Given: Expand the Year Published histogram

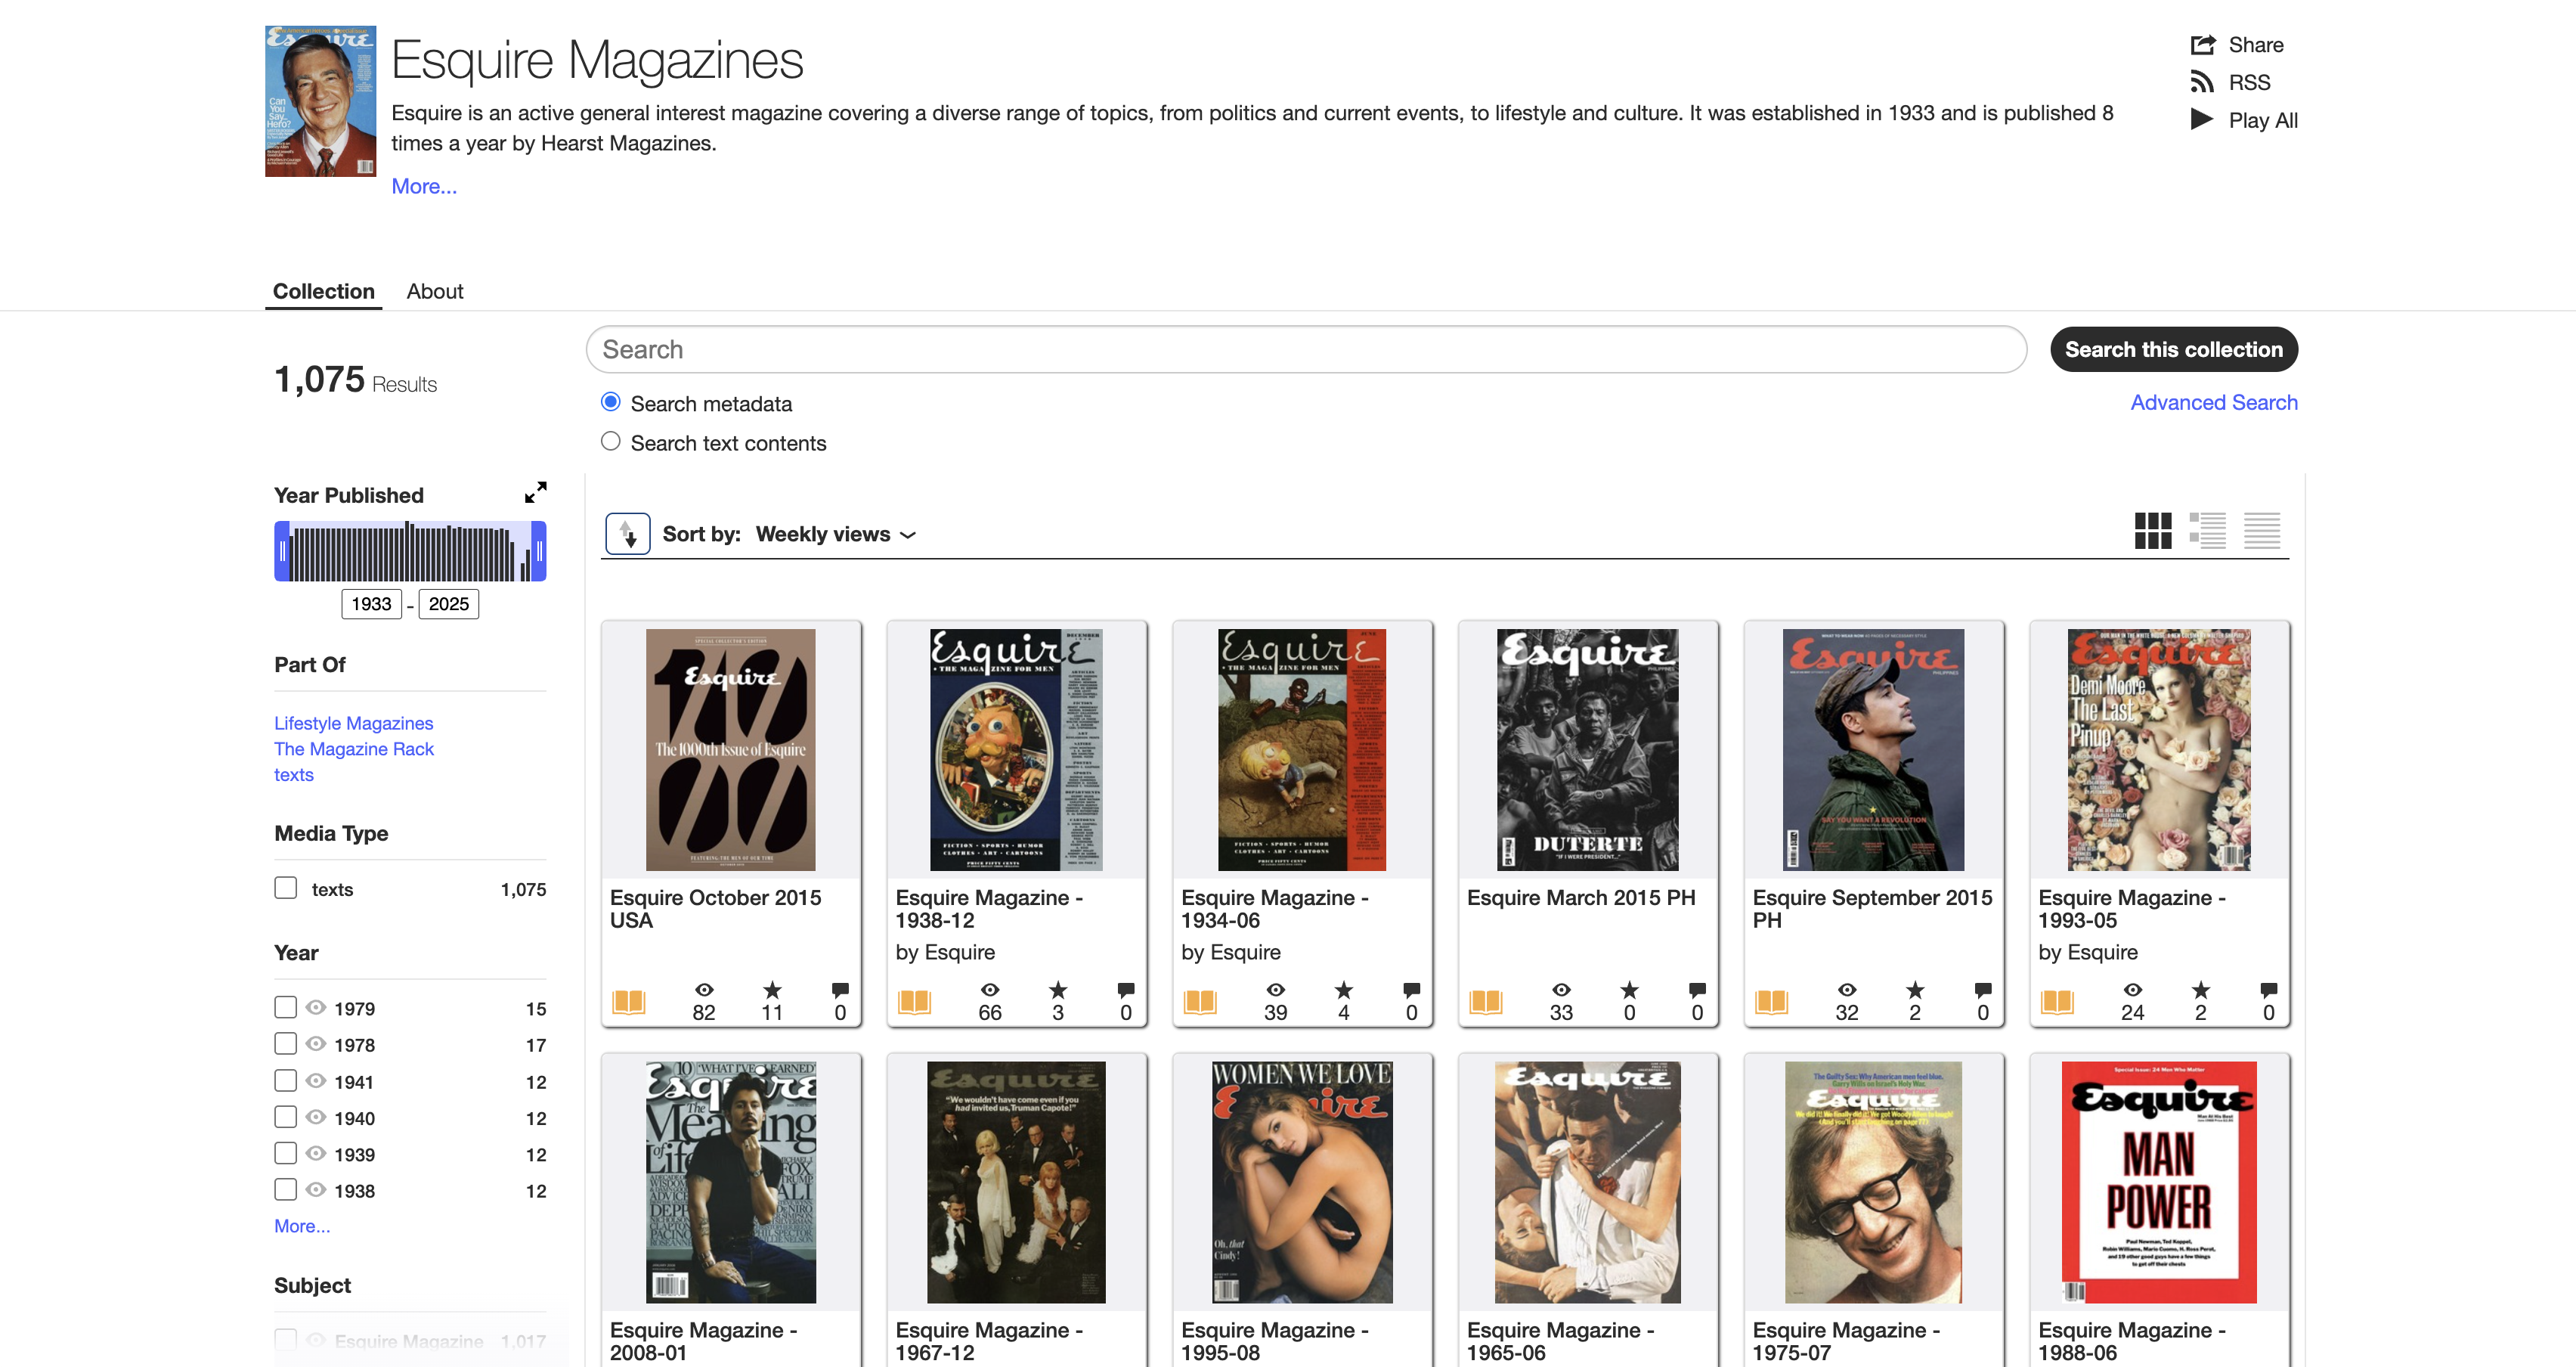Looking at the screenshot, I should [536, 493].
